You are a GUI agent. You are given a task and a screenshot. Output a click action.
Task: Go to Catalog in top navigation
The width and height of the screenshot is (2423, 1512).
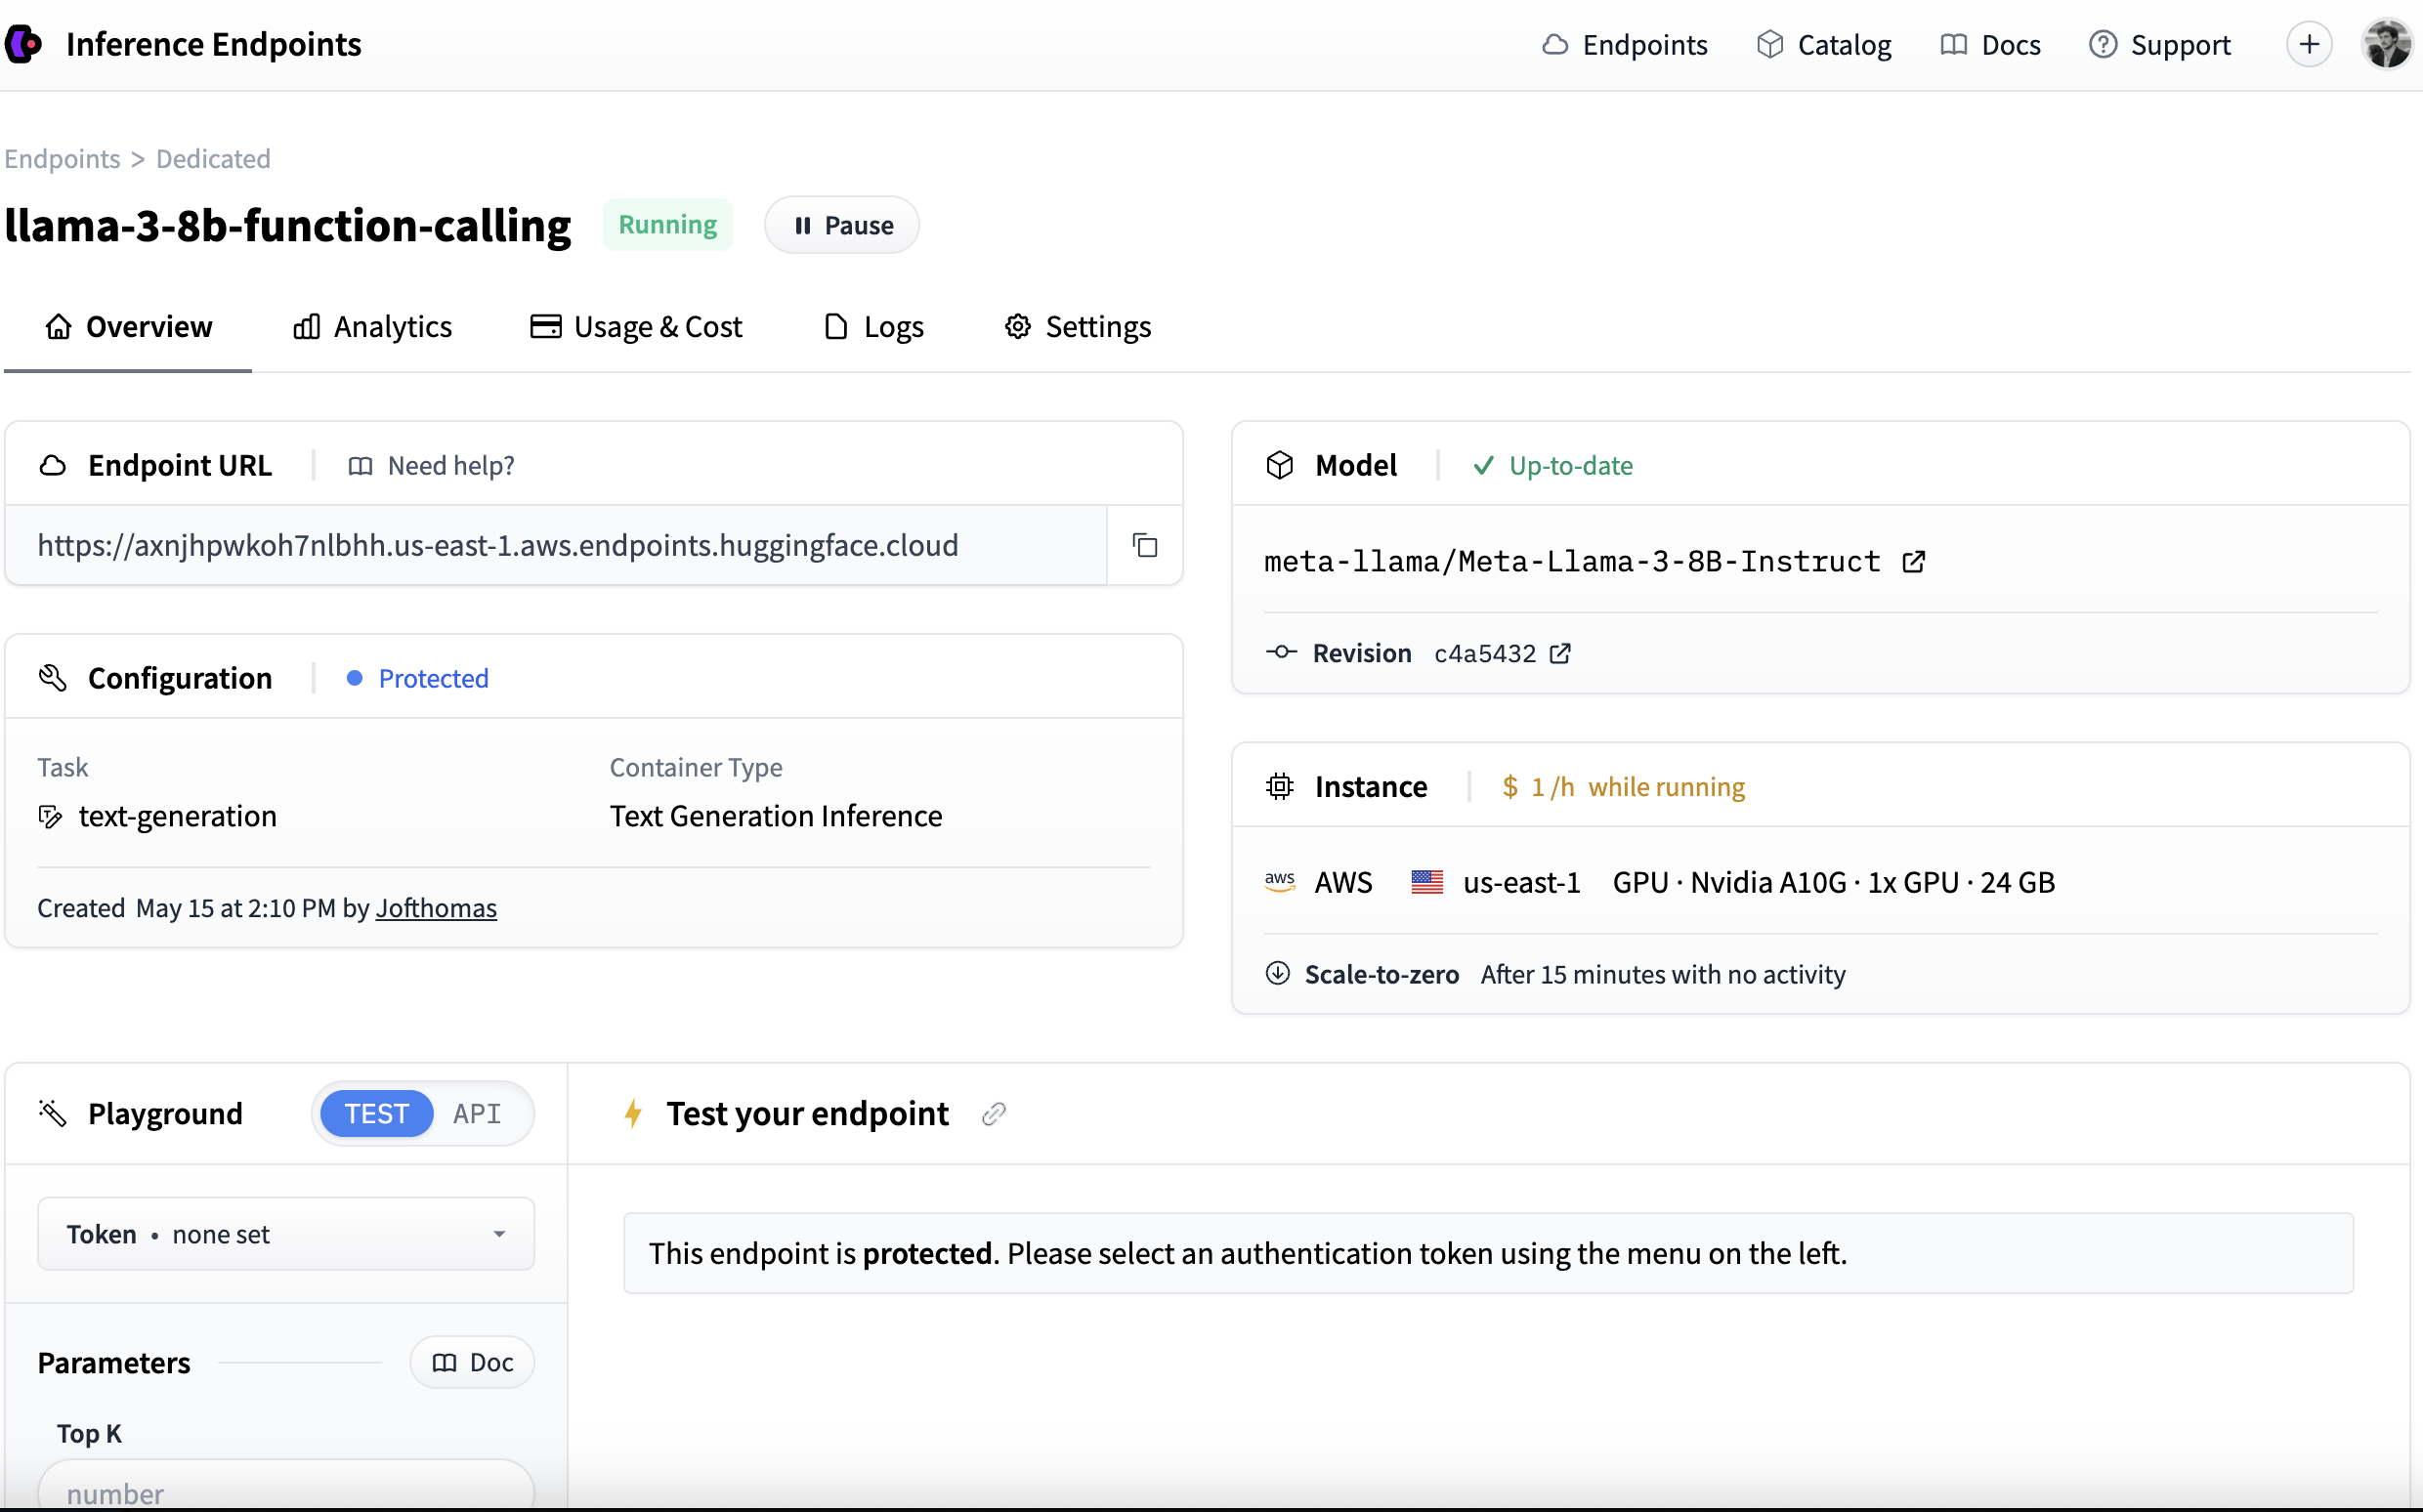[x=1824, y=45]
